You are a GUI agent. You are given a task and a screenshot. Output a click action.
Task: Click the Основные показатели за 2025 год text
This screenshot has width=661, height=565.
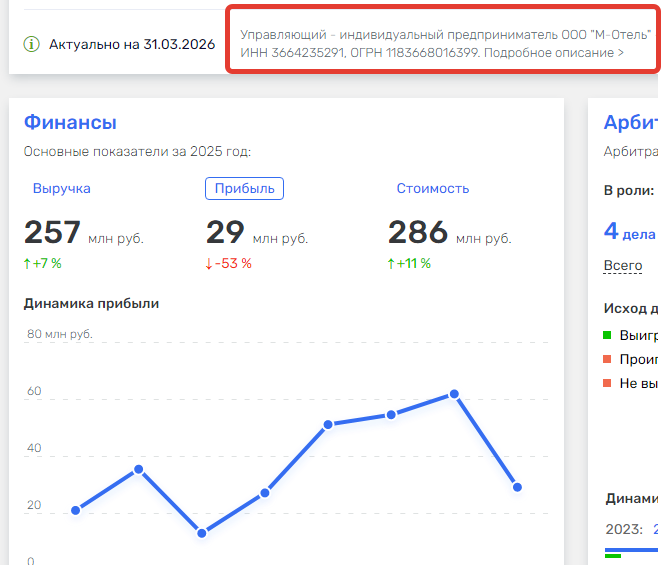(x=137, y=151)
